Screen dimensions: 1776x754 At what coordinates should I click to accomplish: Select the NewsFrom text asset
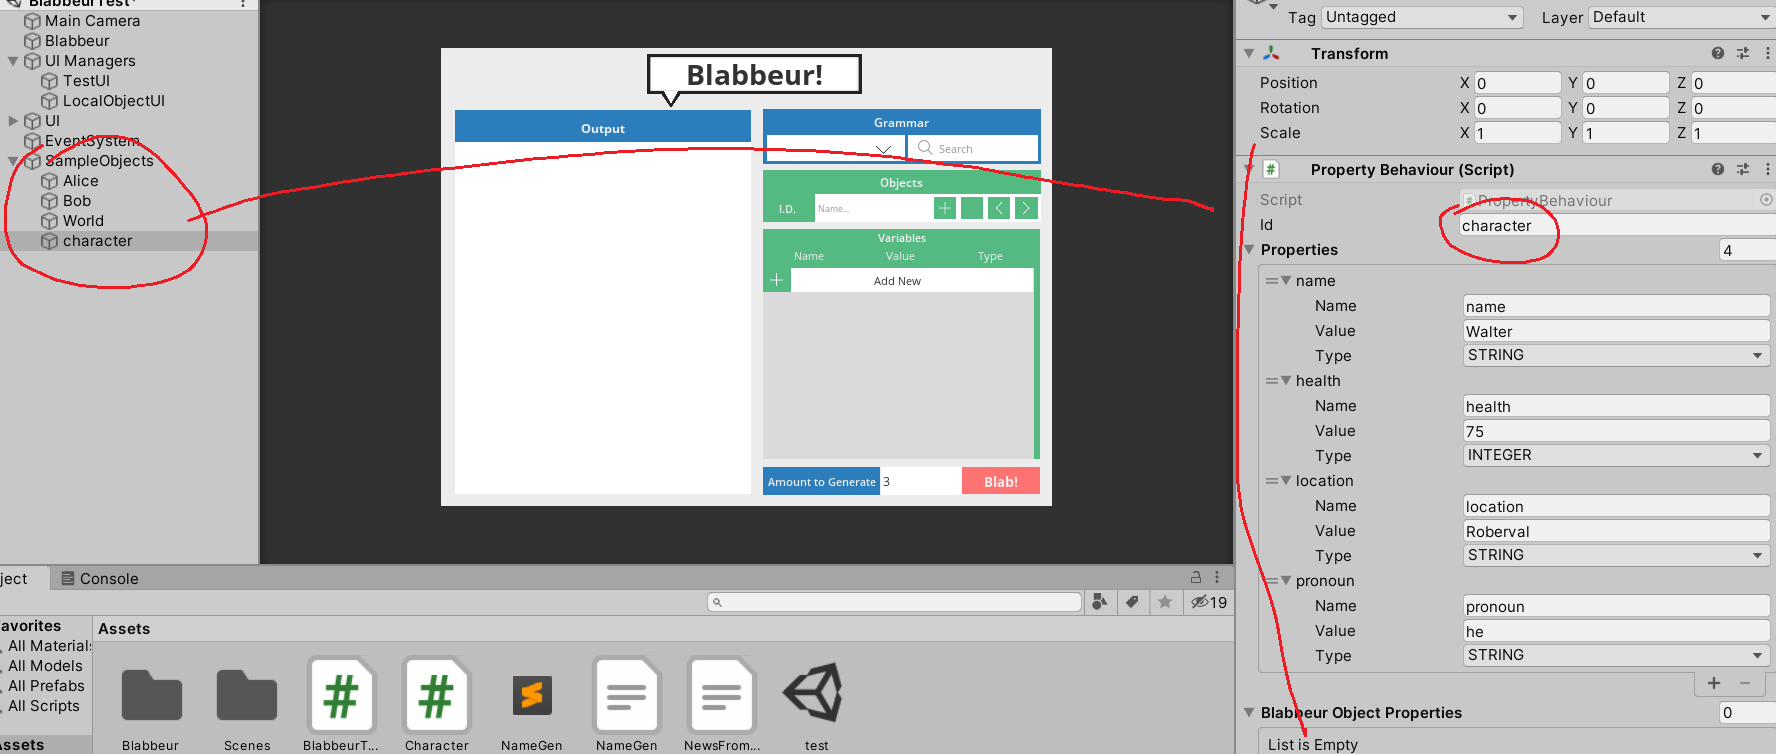tap(722, 704)
